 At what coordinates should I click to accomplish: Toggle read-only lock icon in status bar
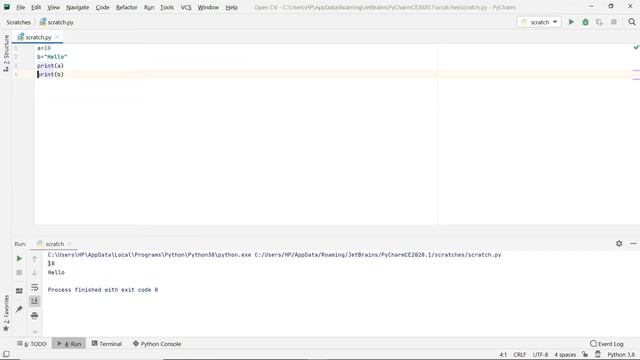coord(585,354)
